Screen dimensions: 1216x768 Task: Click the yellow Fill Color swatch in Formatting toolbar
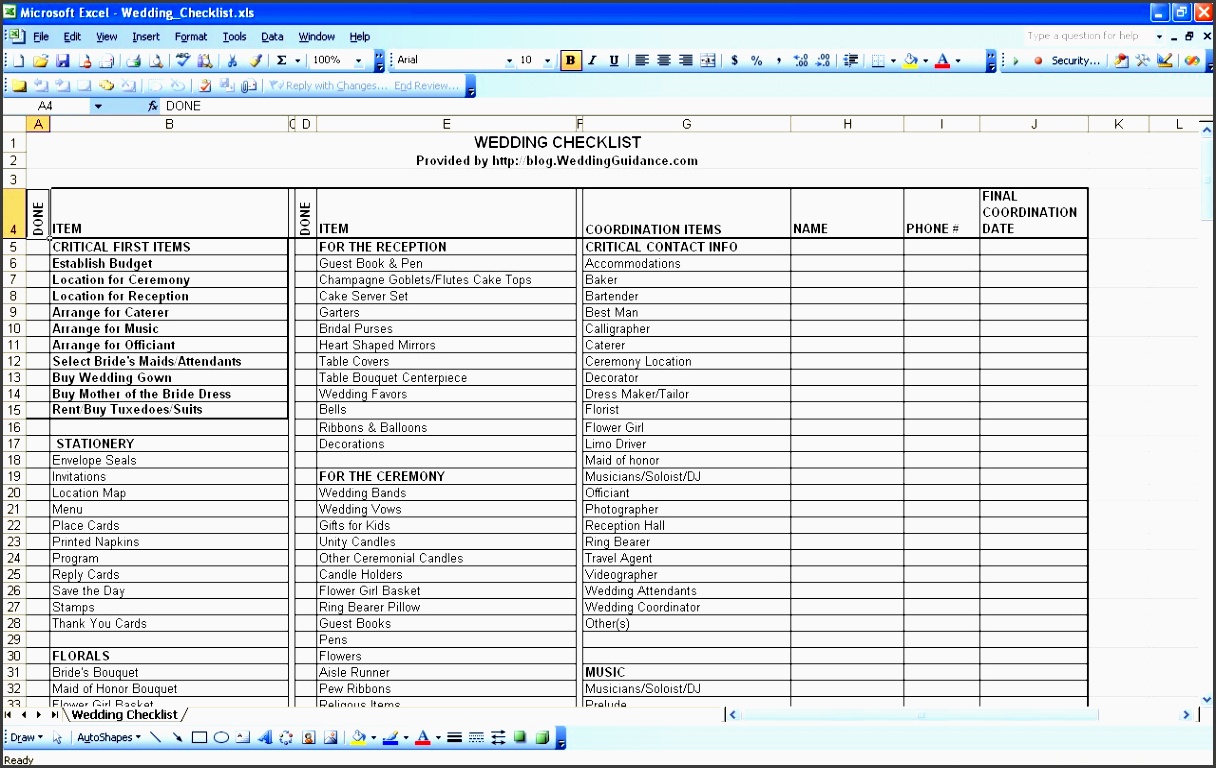[910, 61]
